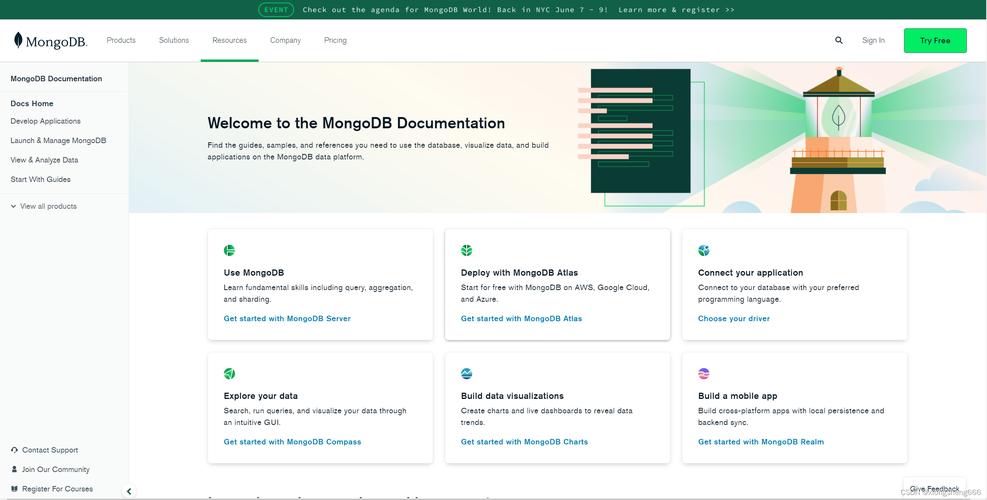Collapse sidebar with the chevron button
This screenshot has width=987, height=500.
[x=129, y=491]
